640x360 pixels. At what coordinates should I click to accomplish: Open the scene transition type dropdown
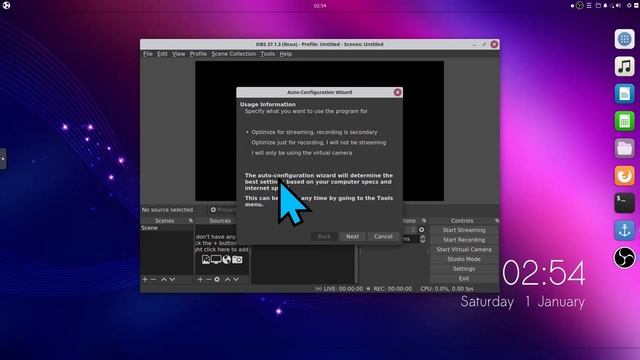(x=409, y=230)
